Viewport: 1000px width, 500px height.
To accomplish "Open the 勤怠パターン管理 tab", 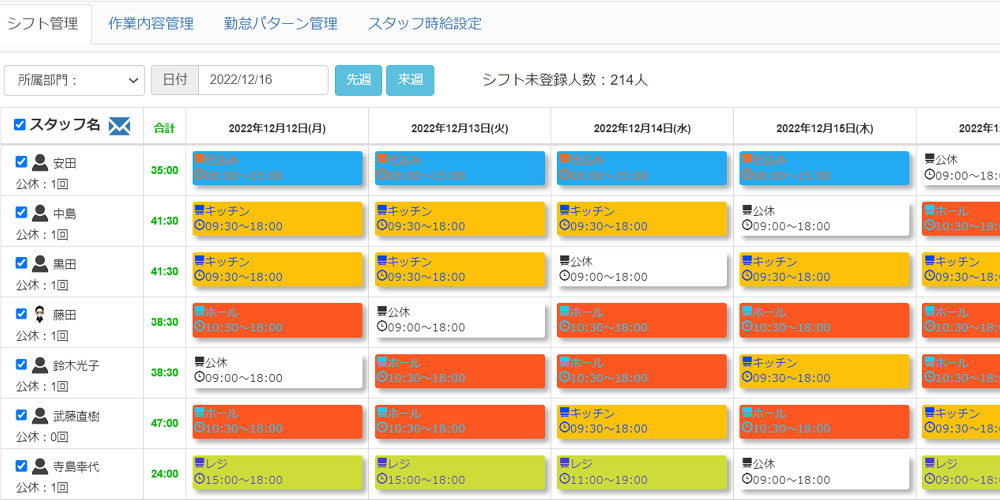I will click(x=281, y=24).
